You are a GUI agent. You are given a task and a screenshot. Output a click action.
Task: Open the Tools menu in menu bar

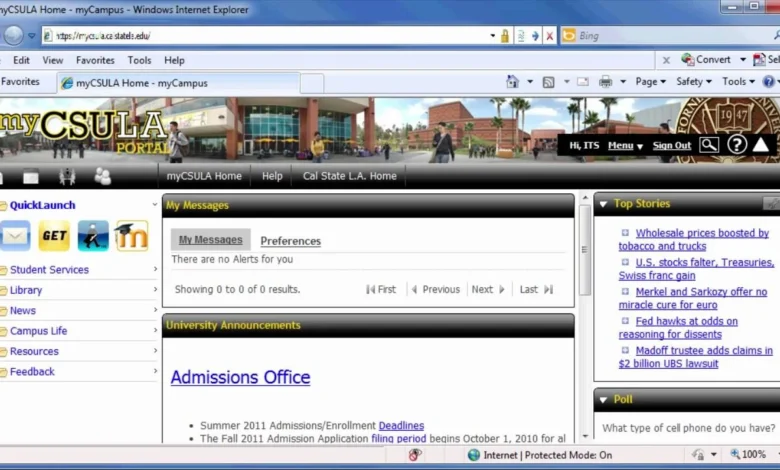pos(139,60)
